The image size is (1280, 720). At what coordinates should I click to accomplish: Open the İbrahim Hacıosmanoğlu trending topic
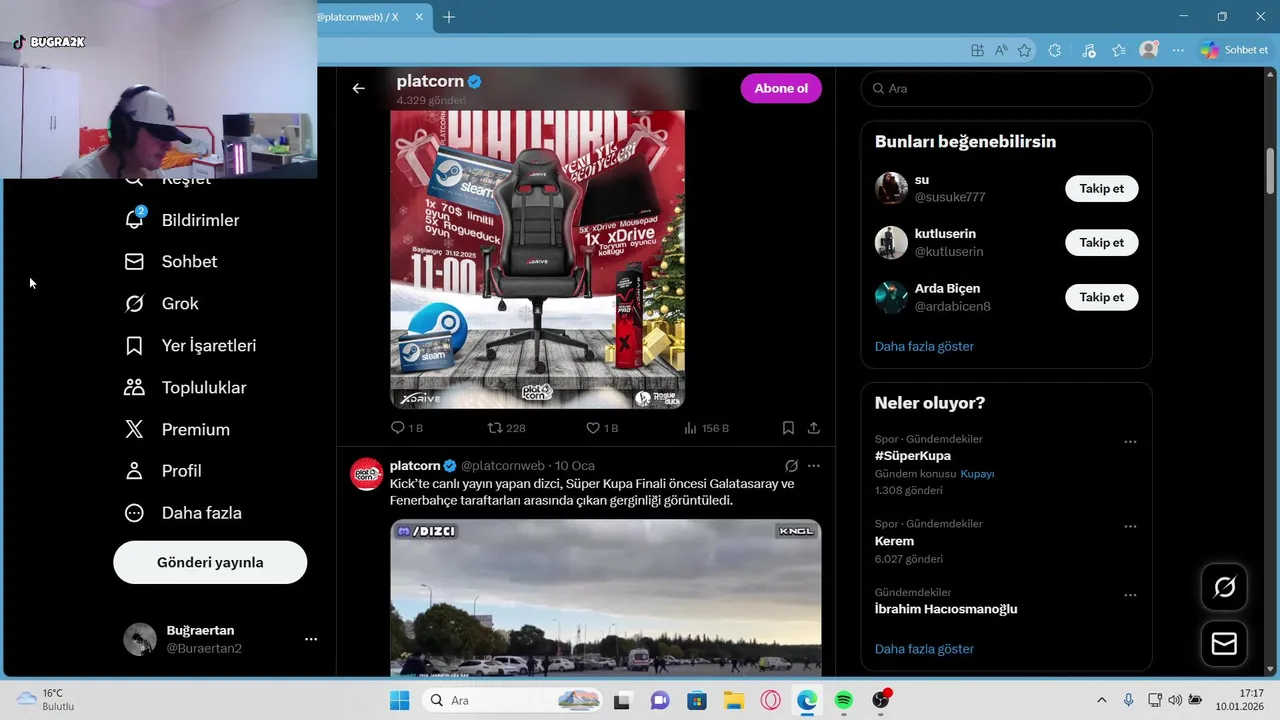click(x=946, y=609)
